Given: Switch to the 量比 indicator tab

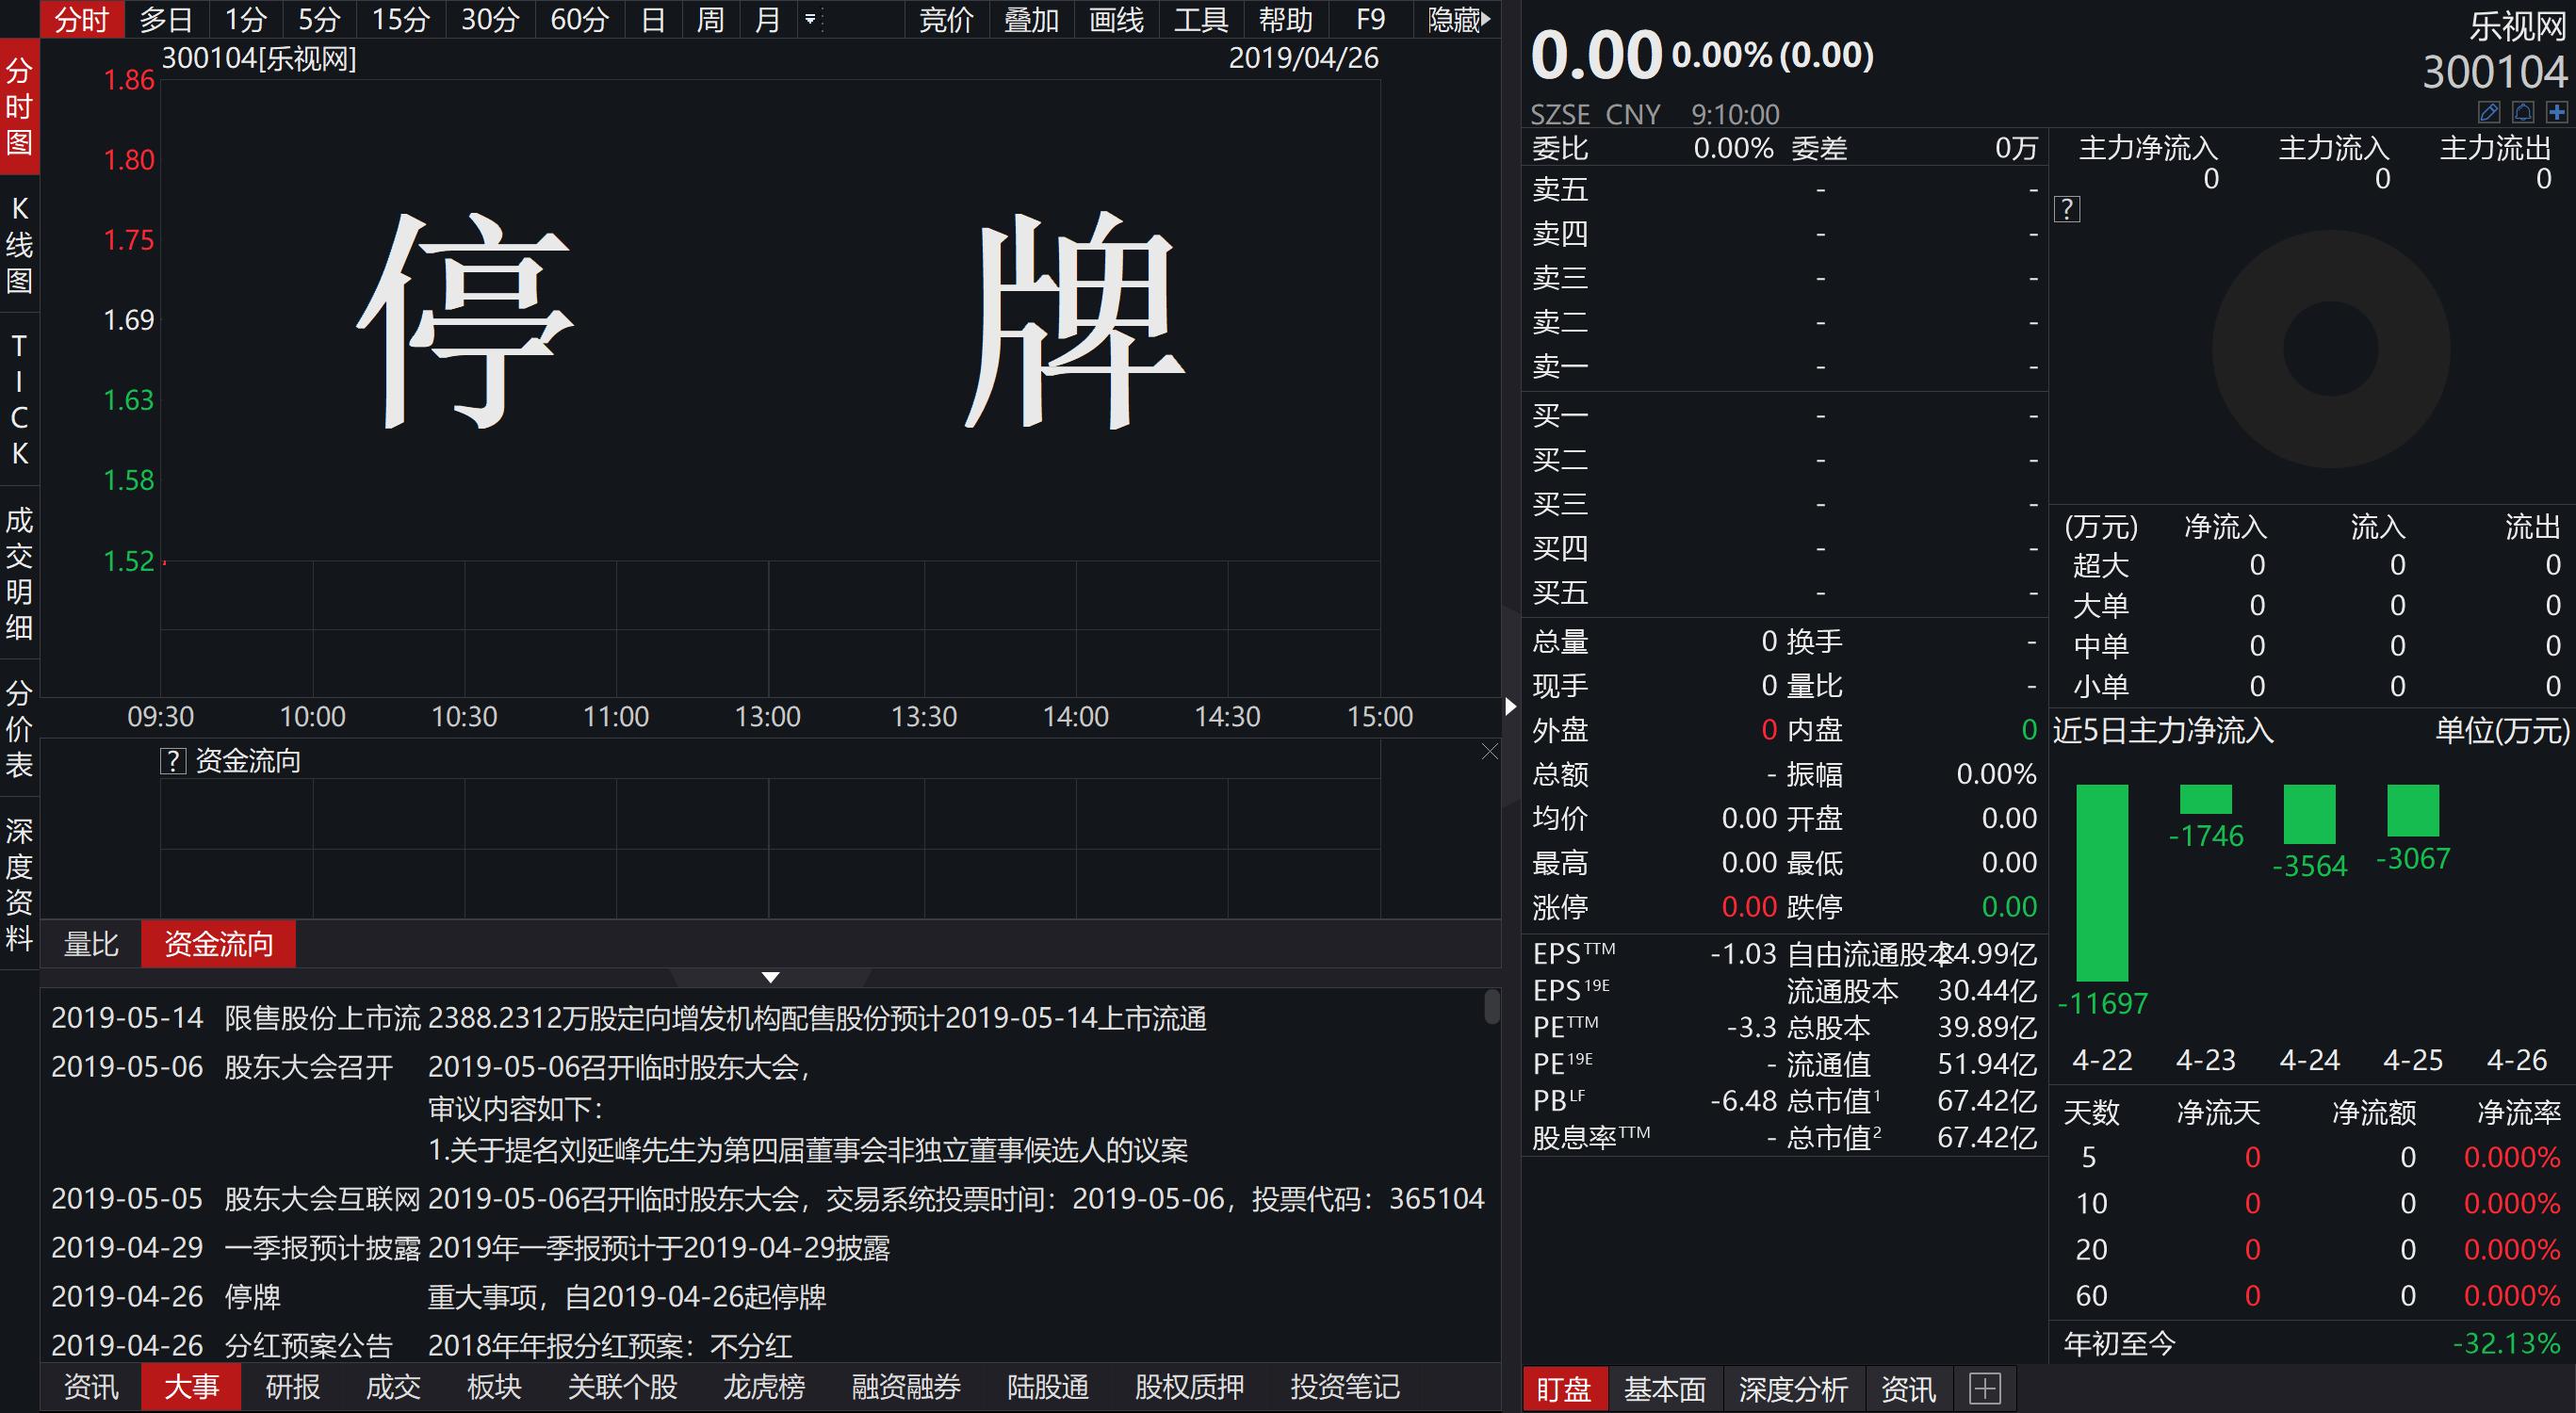Looking at the screenshot, I should coord(91,944).
